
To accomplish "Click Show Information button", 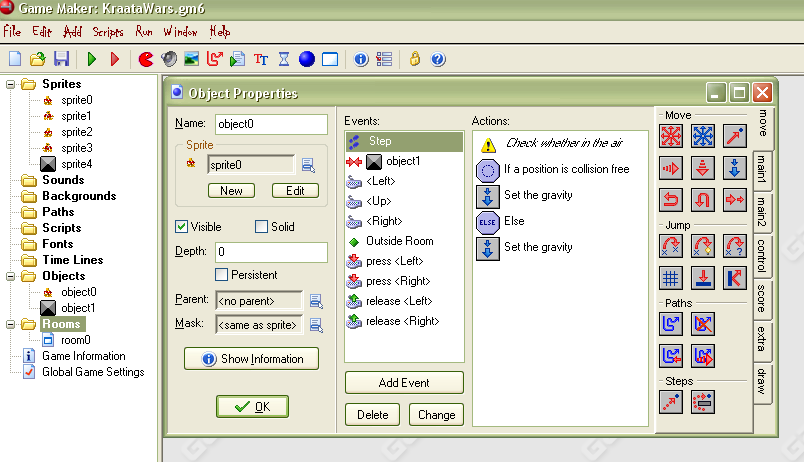I will pyautogui.click(x=251, y=359).
